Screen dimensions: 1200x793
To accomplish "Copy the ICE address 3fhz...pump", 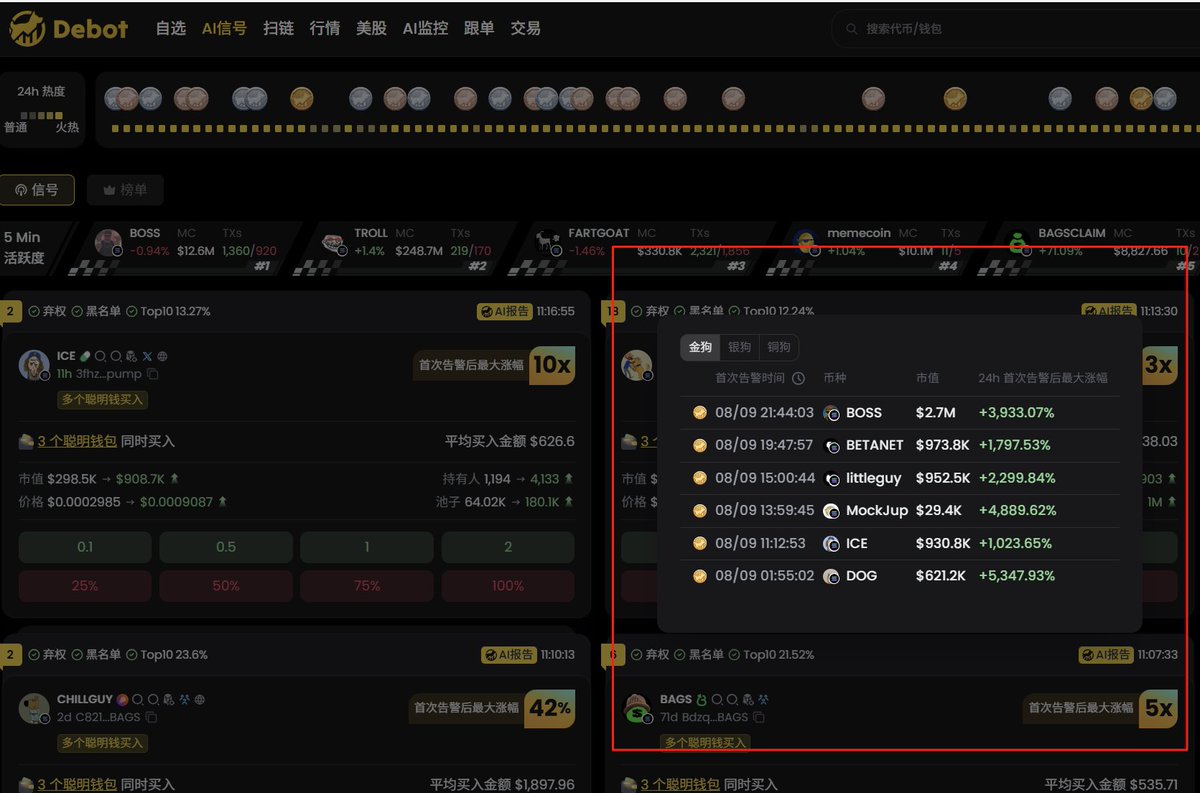I will tap(153, 374).
